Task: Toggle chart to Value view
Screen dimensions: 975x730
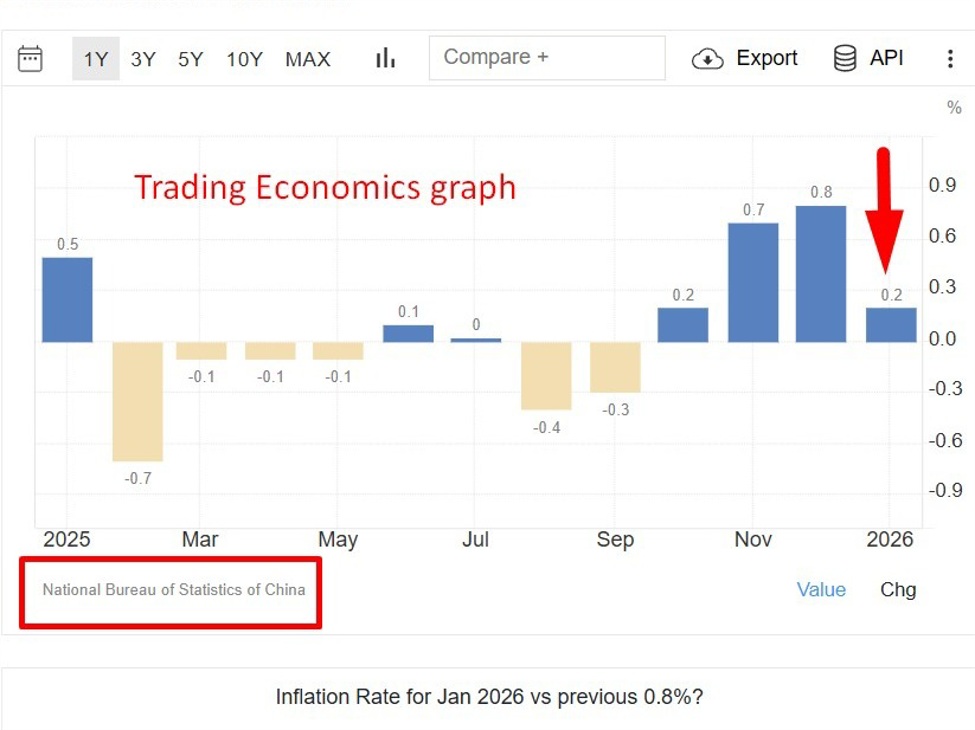Action: pos(821,590)
